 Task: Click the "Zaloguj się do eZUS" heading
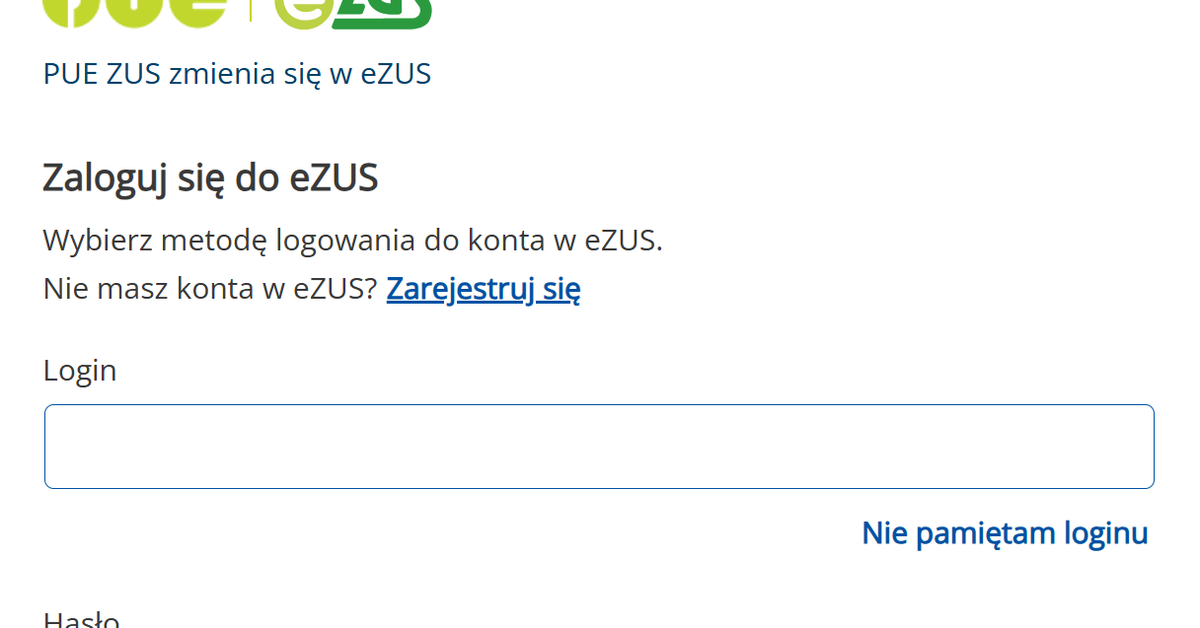point(210,177)
